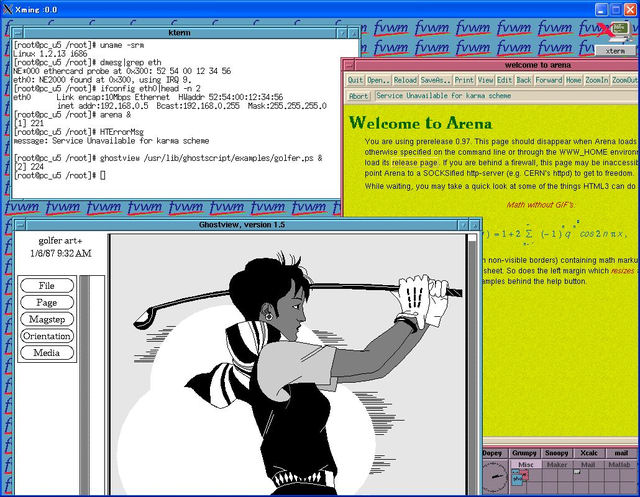This screenshot has width=640, height=497.
Task: Click View in Arena toolbar
Action: click(485, 80)
